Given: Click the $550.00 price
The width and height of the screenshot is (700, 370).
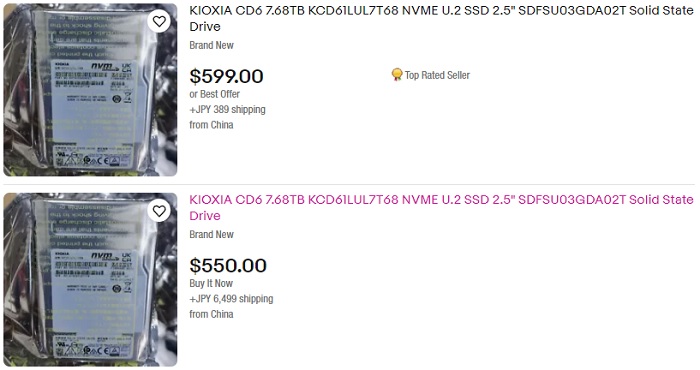Looking at the screenshot, I should click(x=228, y=266).
